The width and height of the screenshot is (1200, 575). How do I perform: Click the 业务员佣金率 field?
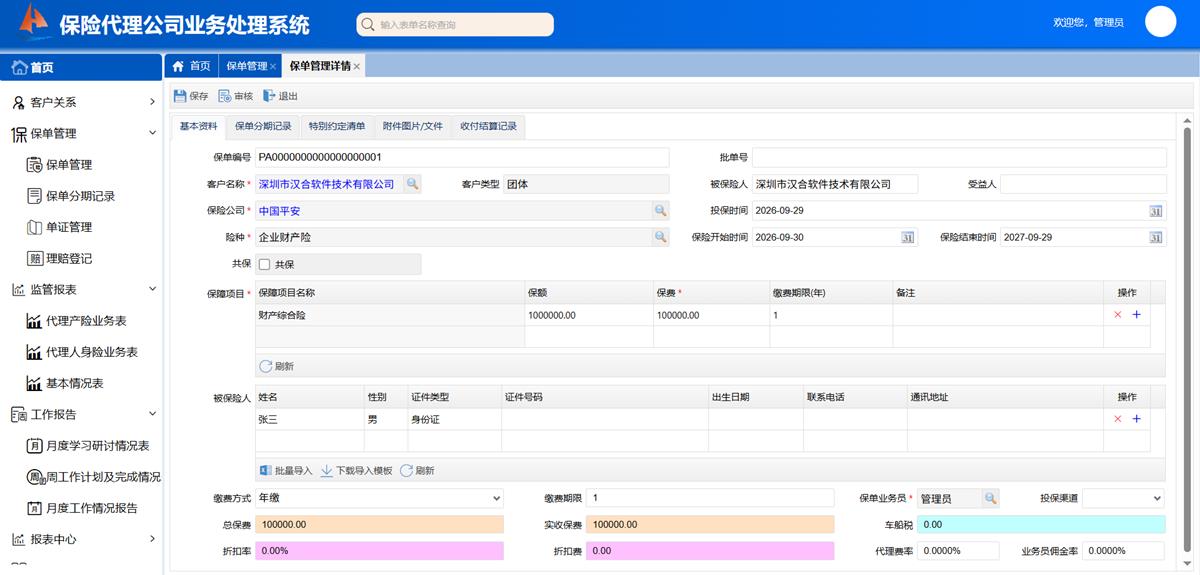(1124, 551)
